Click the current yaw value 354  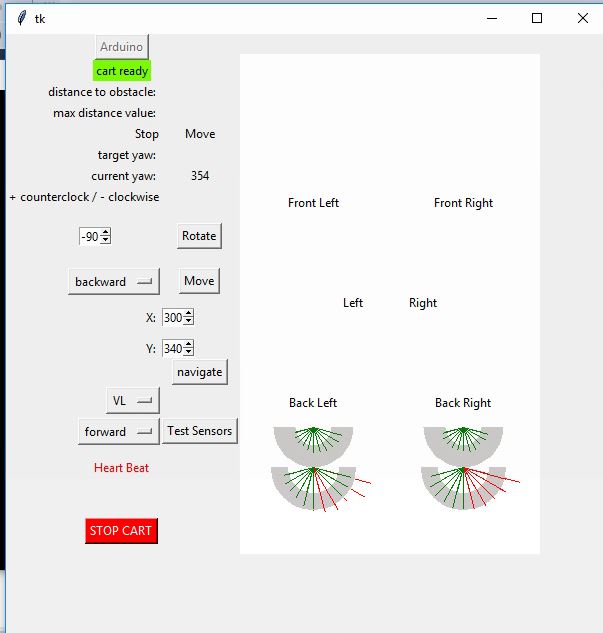pos(200,176)
